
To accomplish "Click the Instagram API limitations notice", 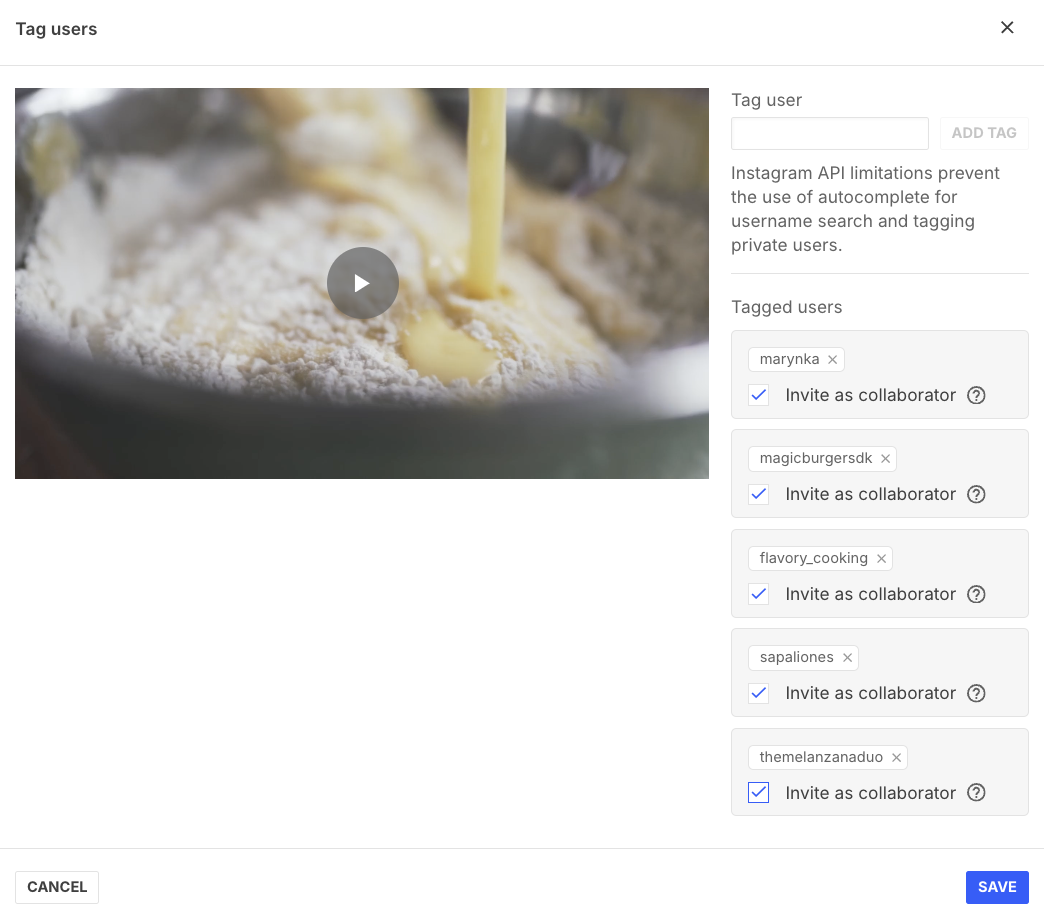I will (865, 209).
